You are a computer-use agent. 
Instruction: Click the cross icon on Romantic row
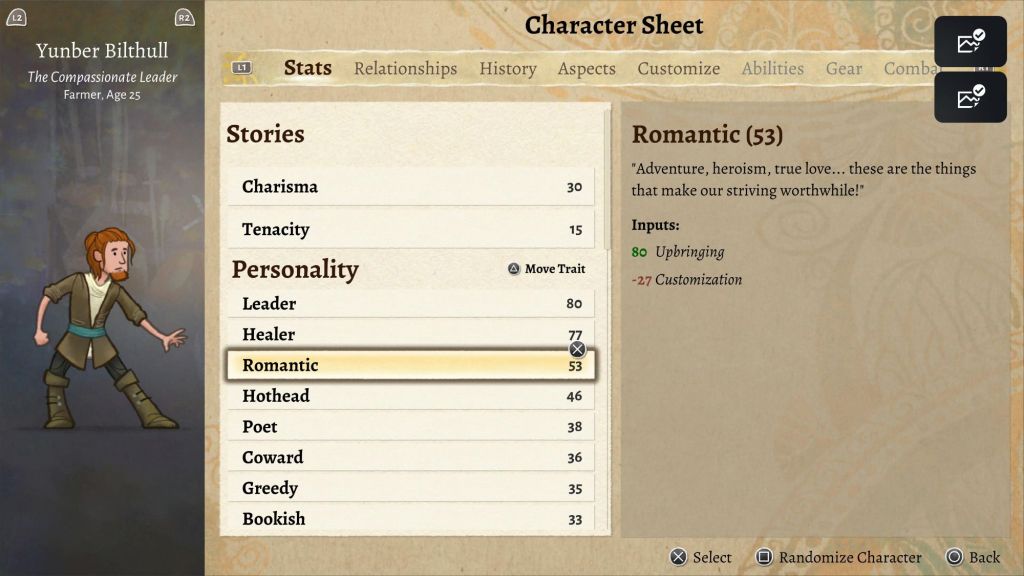(x=577, y=349)
